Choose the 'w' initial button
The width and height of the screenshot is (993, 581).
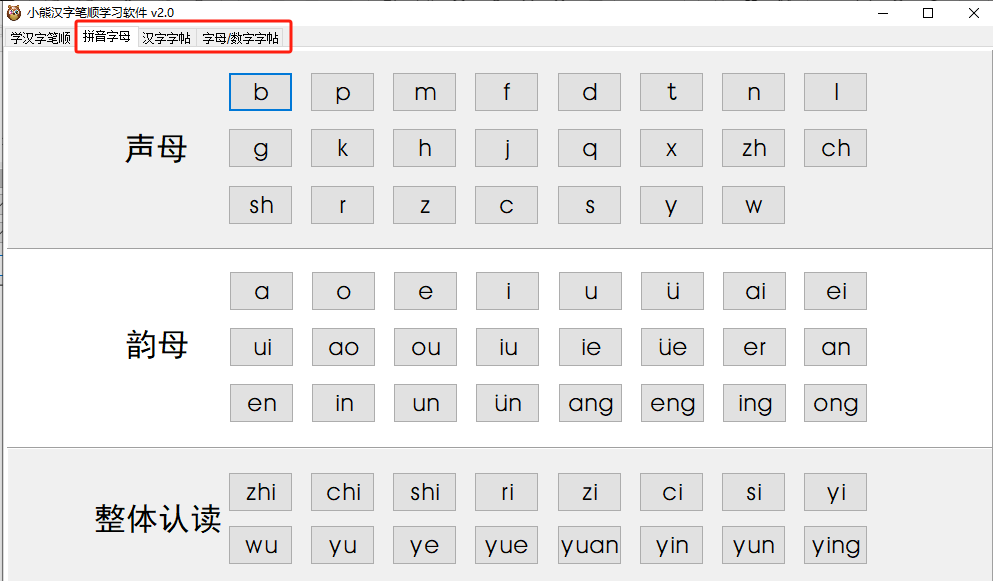pos(753,205)
